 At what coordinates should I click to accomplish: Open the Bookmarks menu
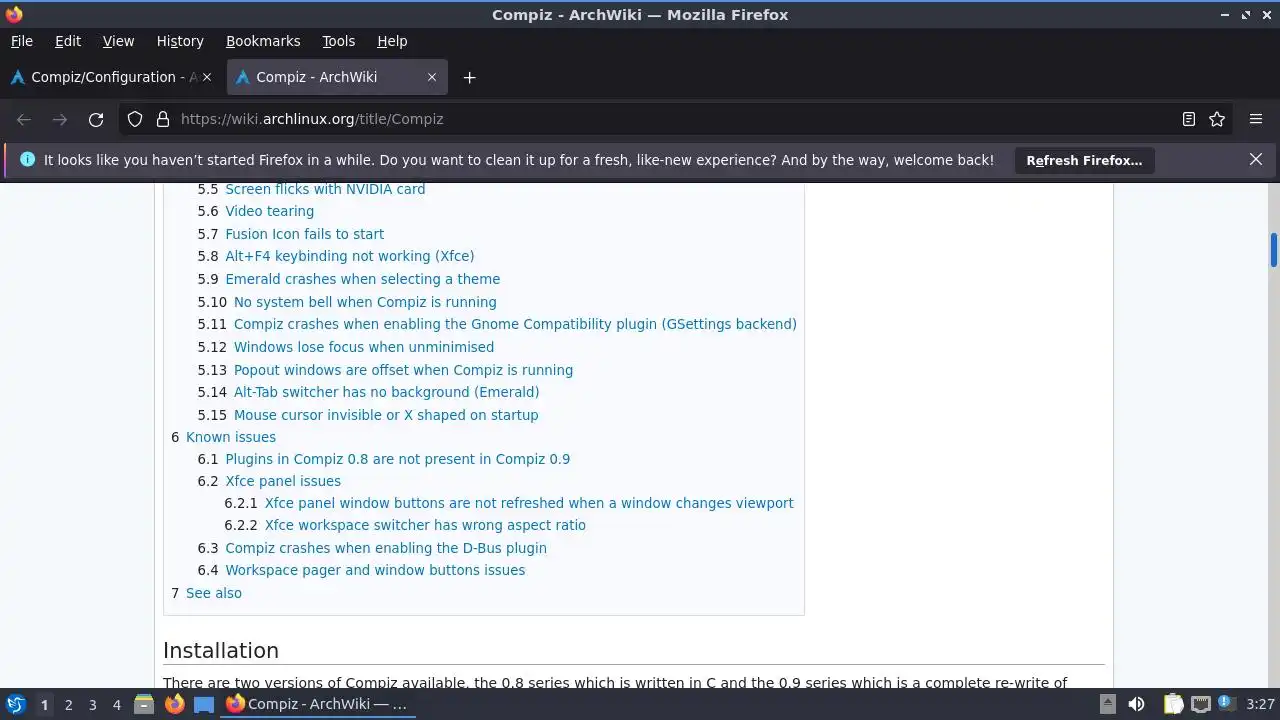(263, 41)
